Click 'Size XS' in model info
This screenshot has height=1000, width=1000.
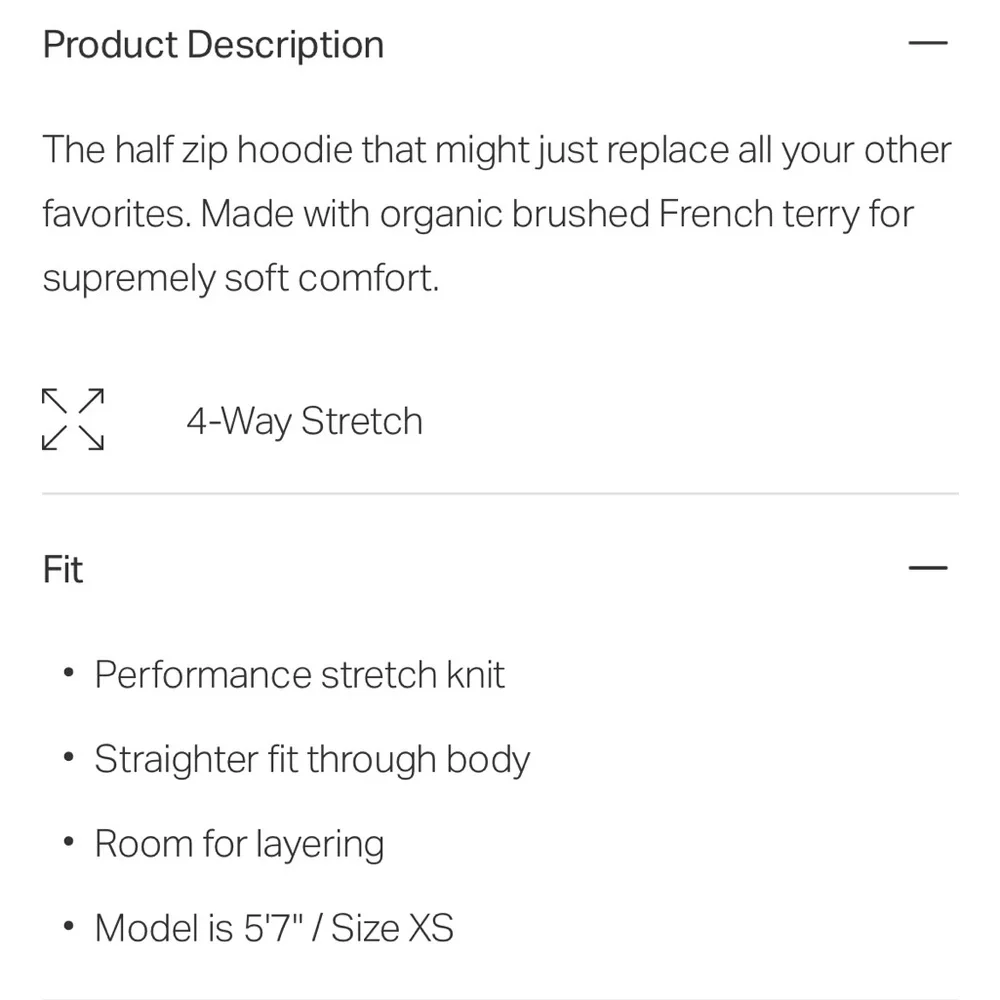click(x=392, y=929)
